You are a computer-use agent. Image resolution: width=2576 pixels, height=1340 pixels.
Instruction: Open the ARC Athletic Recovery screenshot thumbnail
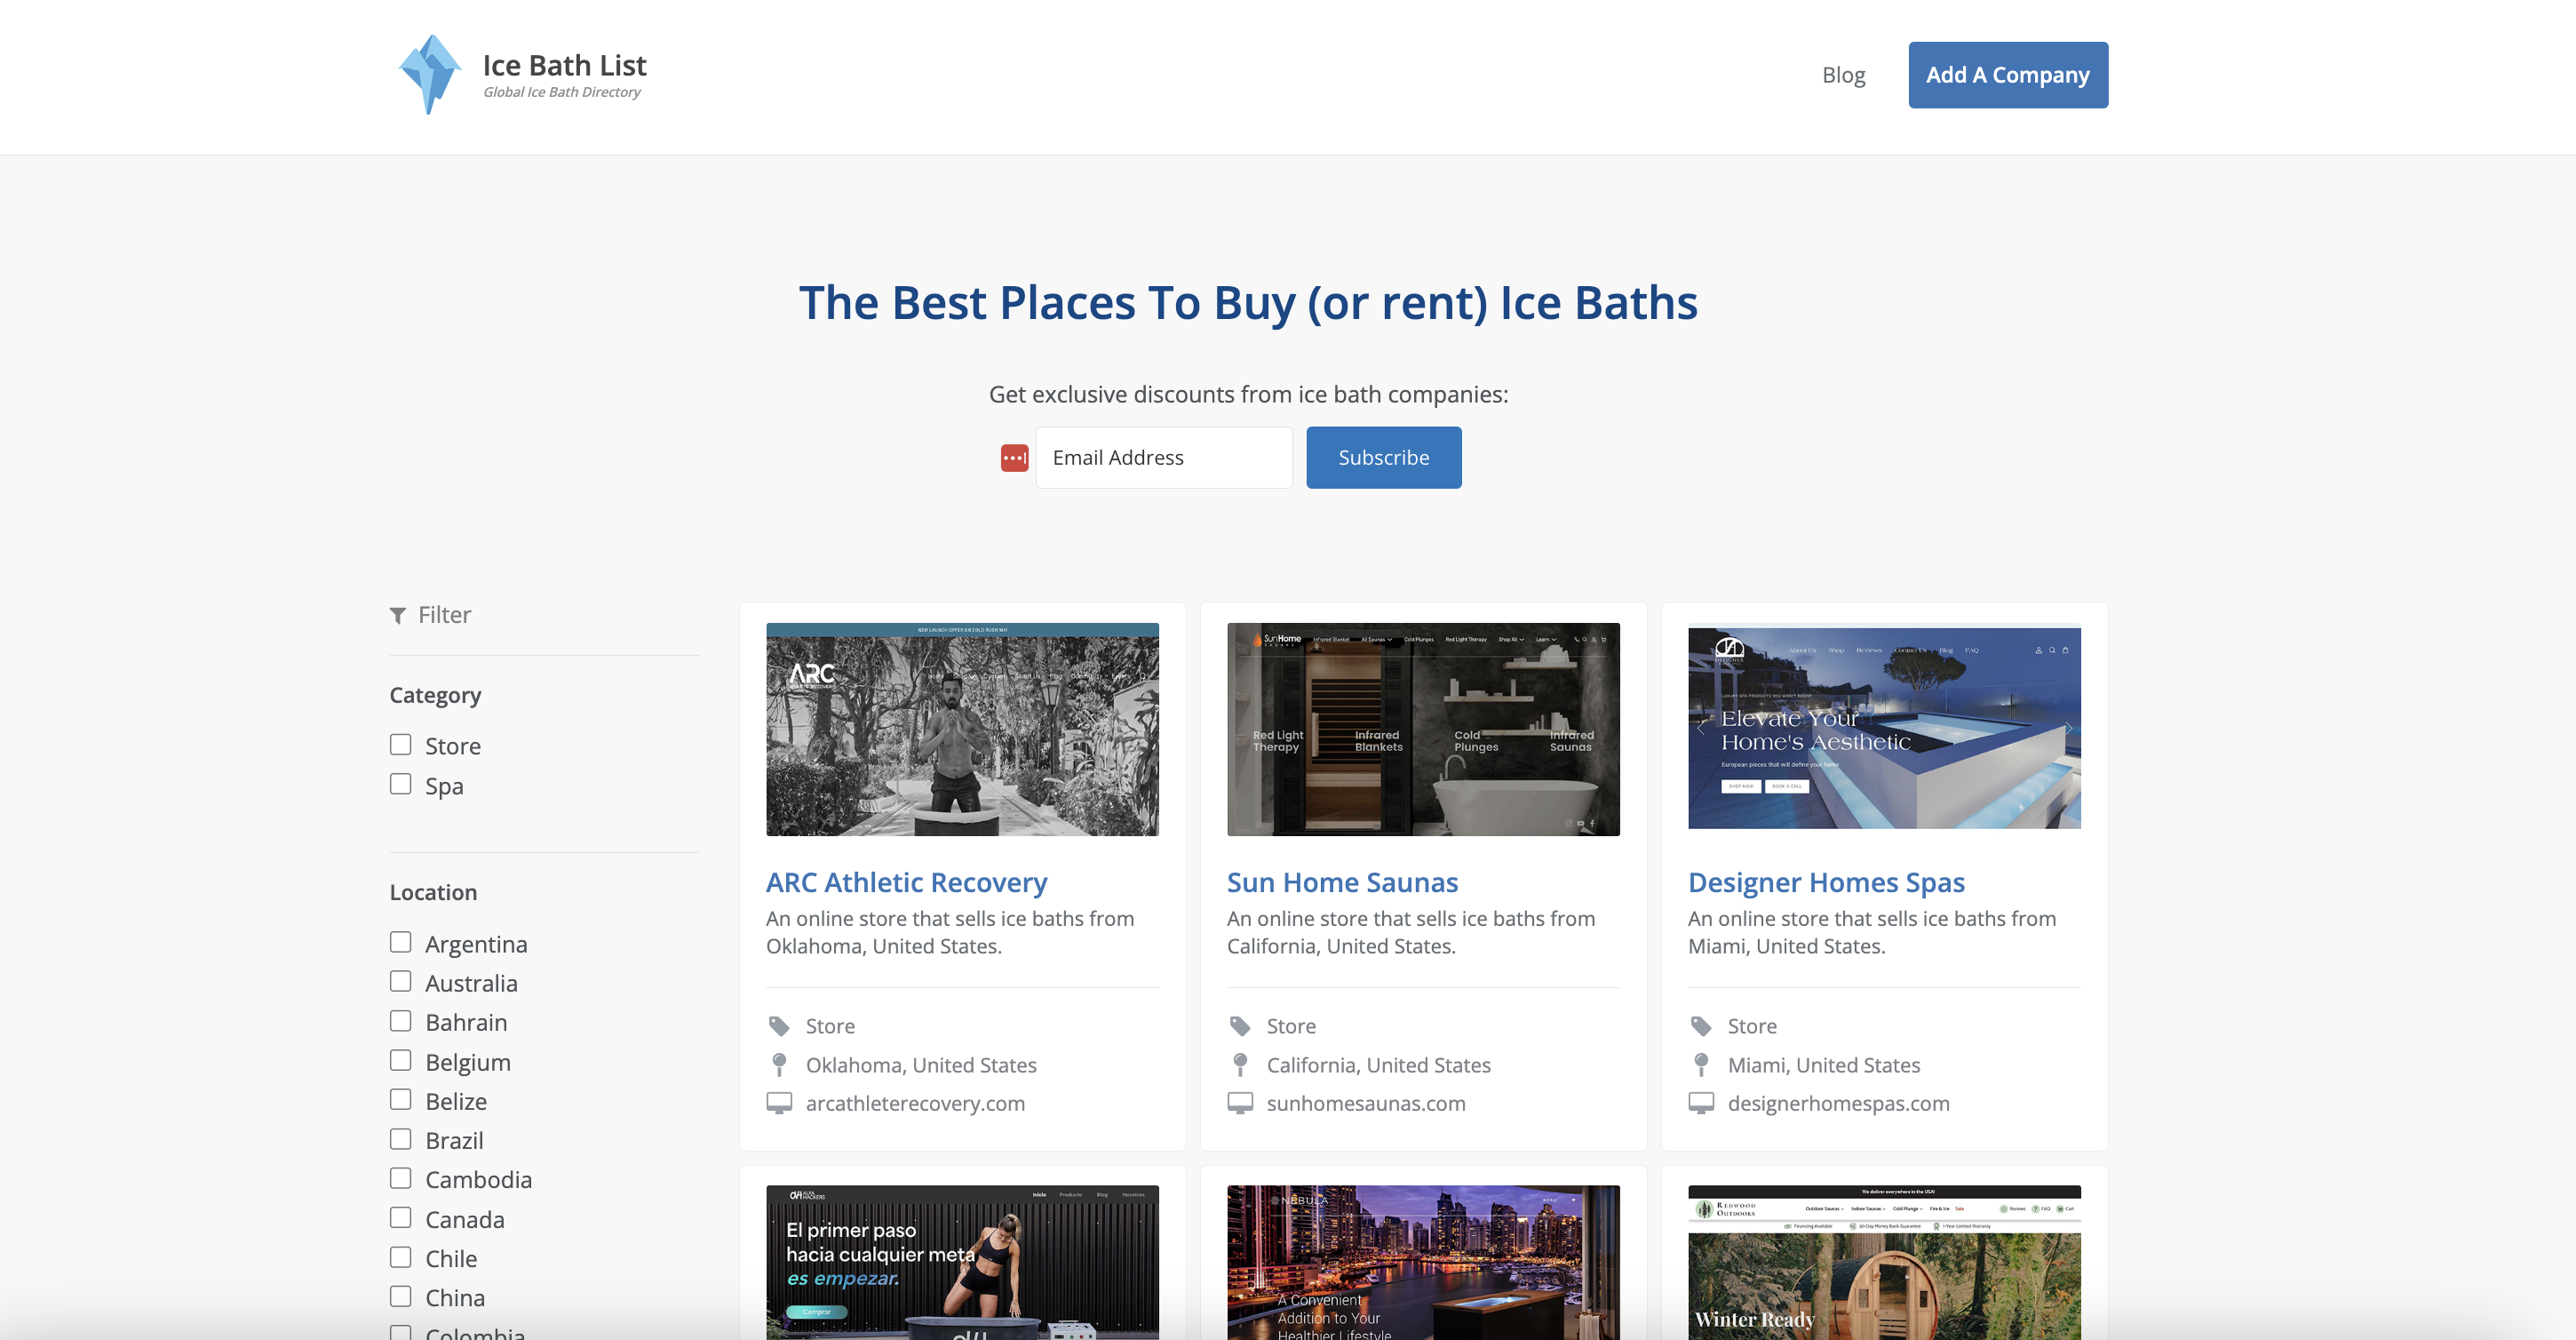pos(962,729)
